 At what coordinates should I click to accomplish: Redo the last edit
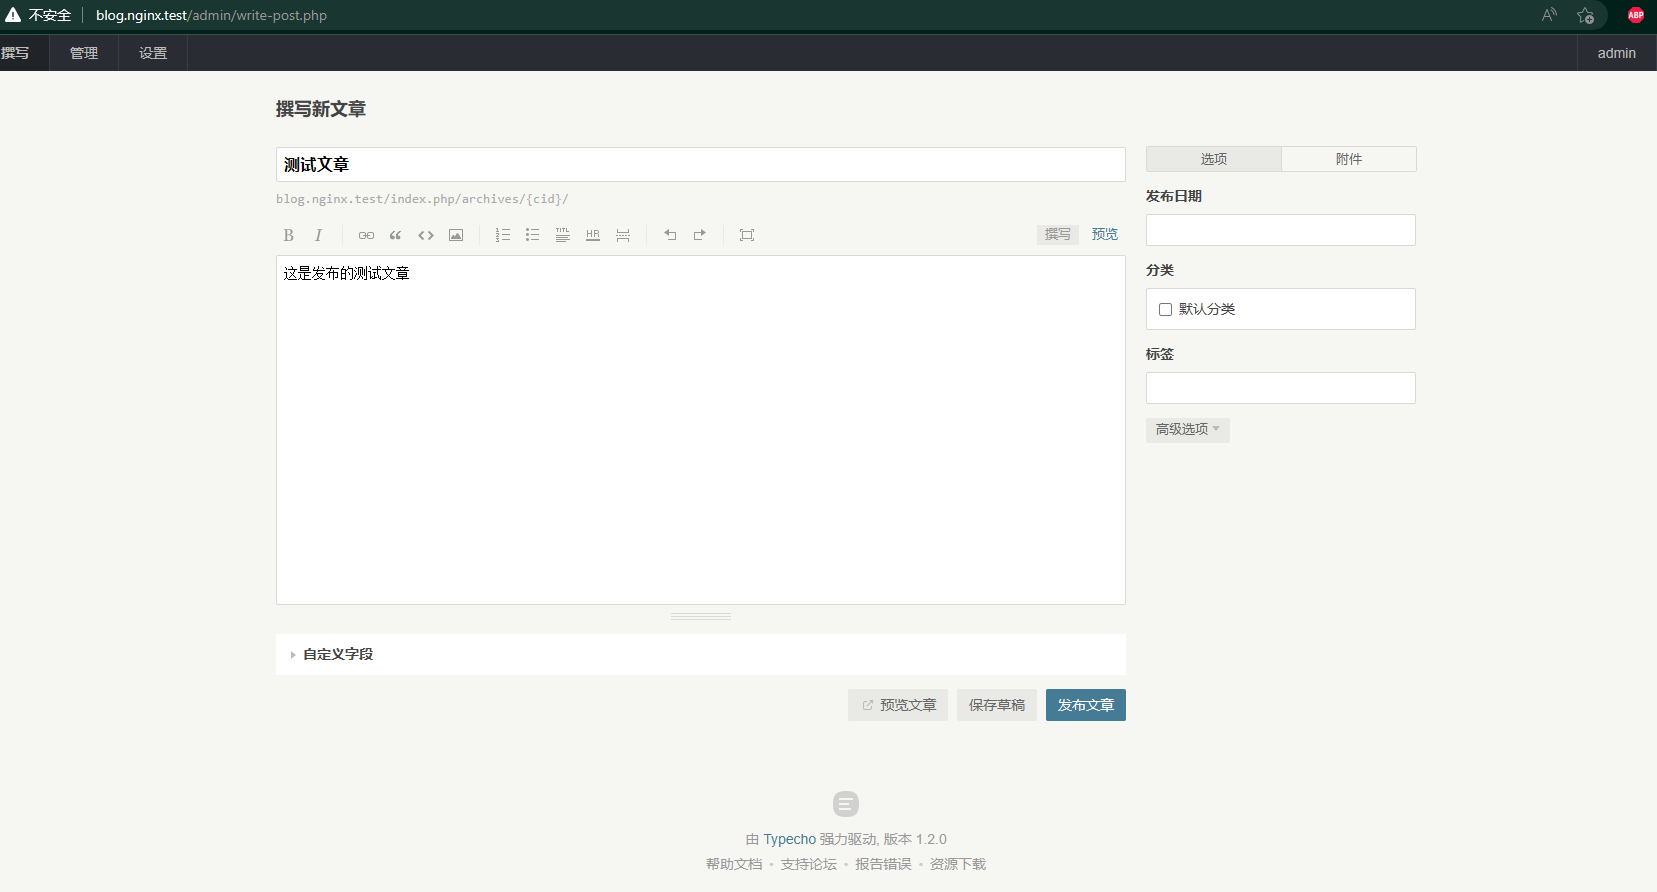coord(700,235)
